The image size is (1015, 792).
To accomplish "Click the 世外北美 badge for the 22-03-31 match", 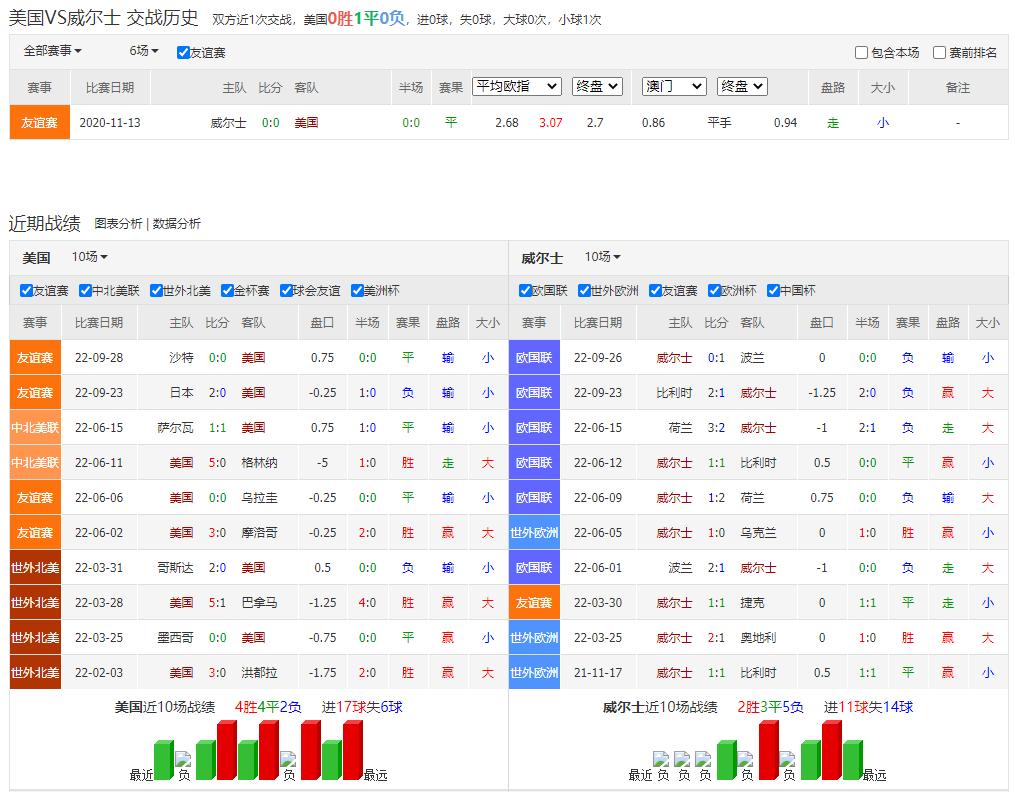I will pos(35,567).
